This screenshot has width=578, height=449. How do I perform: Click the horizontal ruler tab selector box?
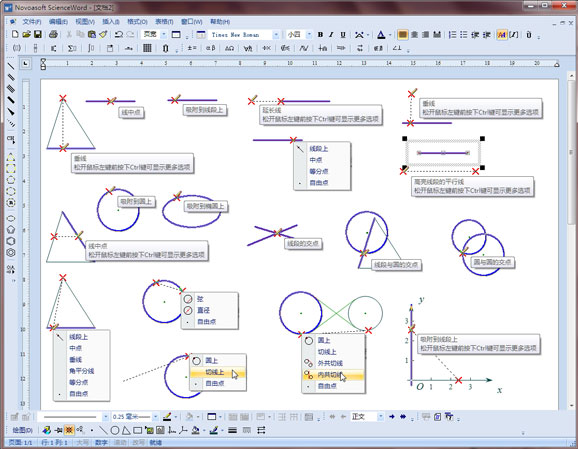pos(25,64)
